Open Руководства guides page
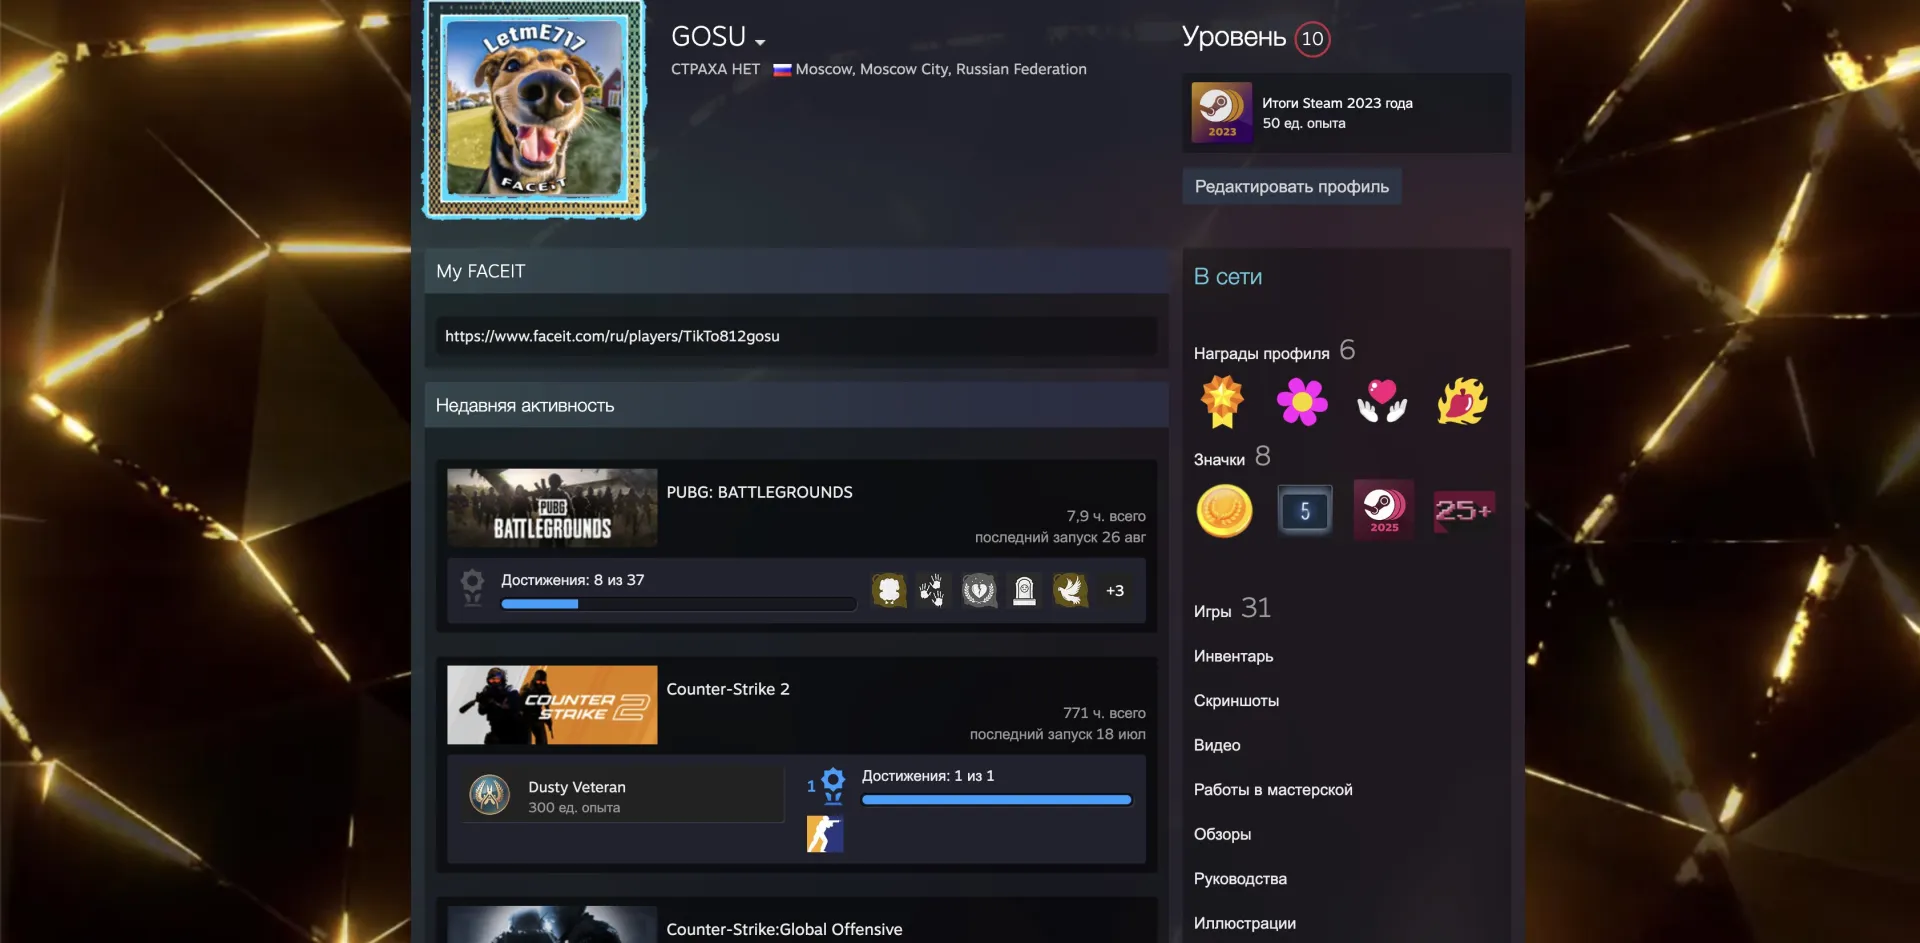1920x943 pixels. click(1240, 879)
